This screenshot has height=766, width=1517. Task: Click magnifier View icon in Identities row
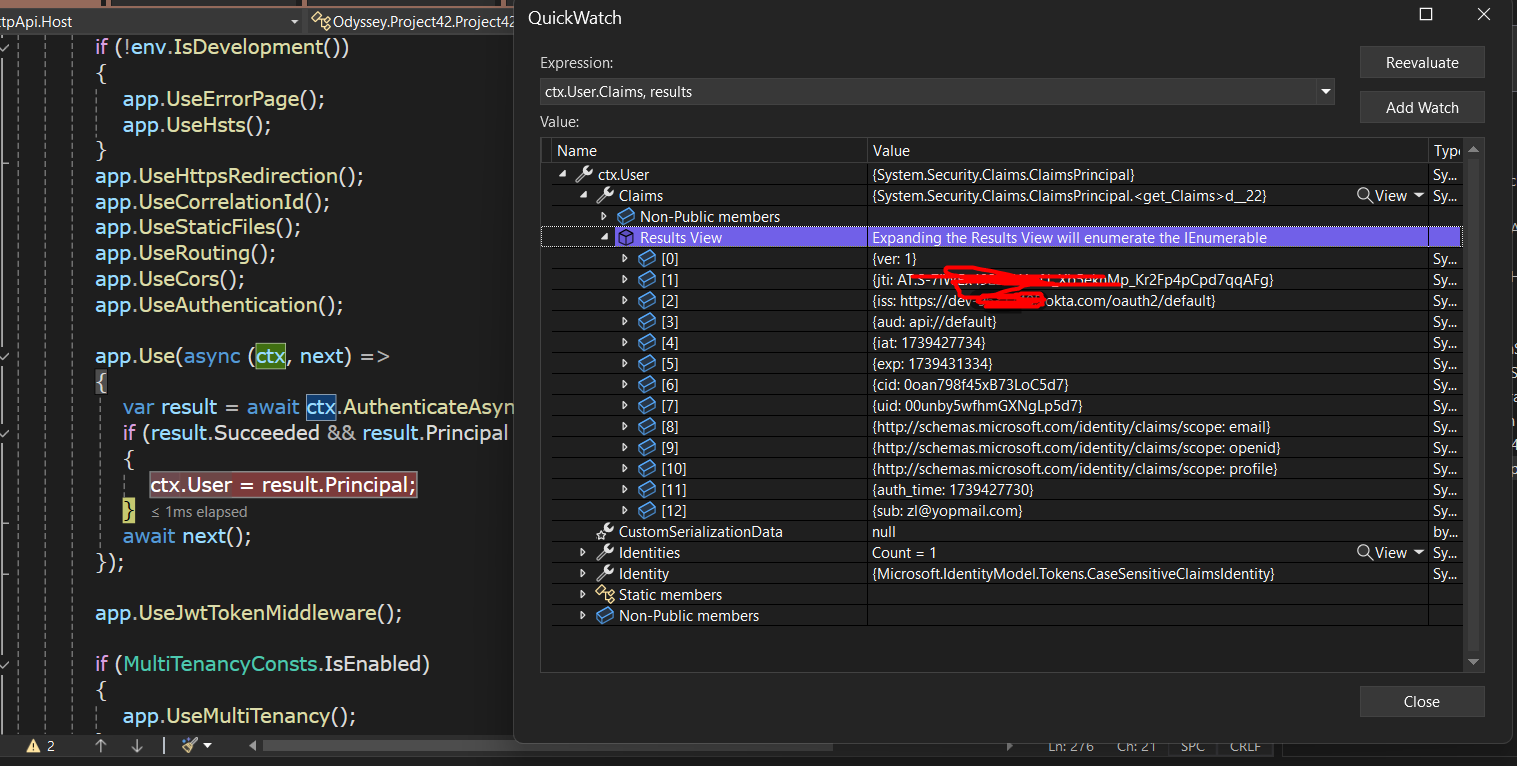click(1364, 553)
